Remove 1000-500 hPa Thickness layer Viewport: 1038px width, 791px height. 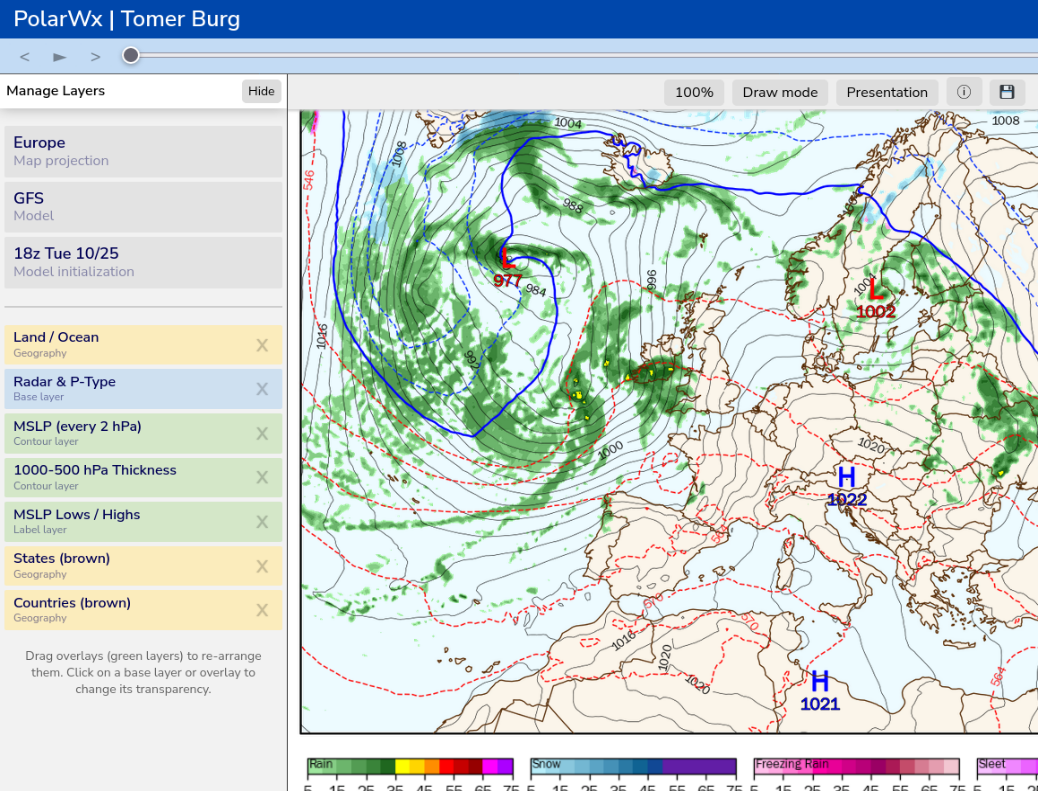tap(262, 477)
